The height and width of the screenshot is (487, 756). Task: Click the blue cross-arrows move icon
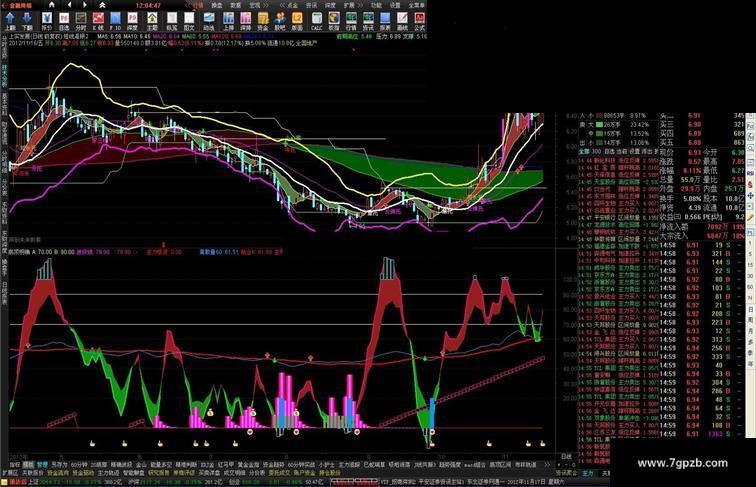750,195
